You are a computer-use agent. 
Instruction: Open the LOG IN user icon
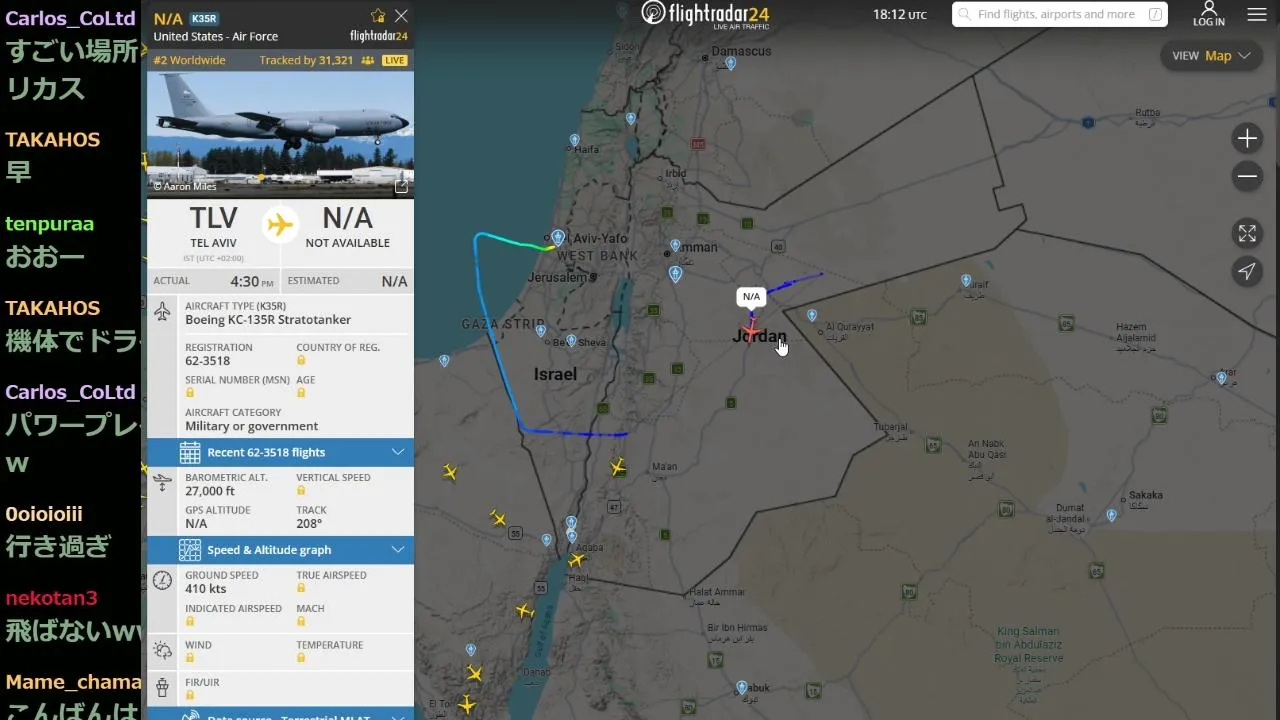(1208, 14)
